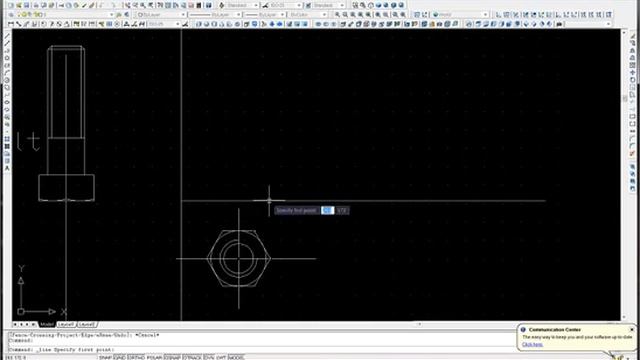Screen dimensions: 640x360
Task: Toggle POLAR tracking in status bar
Action: (154, 358)
